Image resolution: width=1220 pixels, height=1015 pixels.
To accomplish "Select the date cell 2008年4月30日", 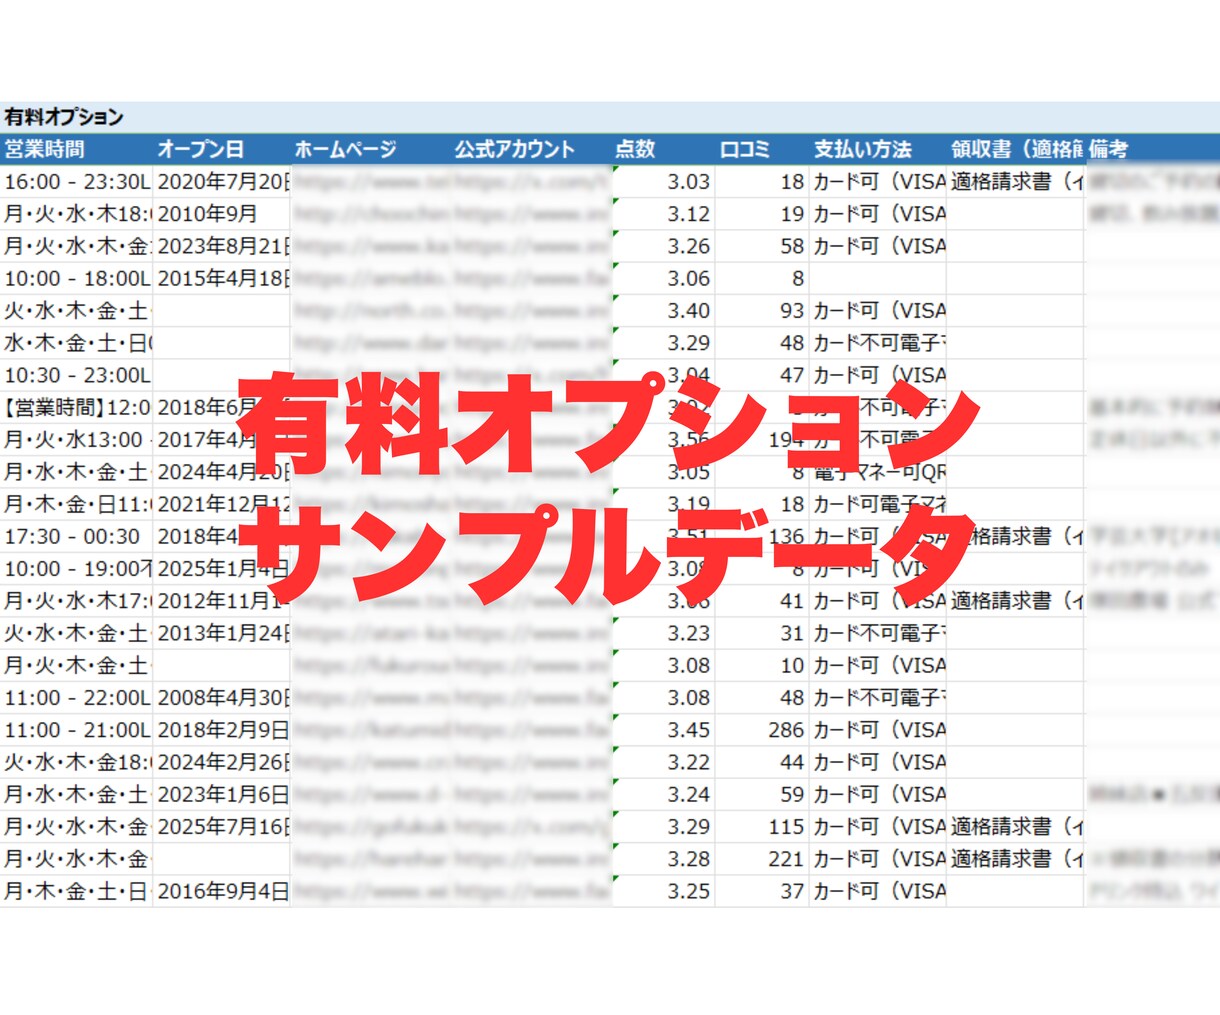I will coord(221,698).
